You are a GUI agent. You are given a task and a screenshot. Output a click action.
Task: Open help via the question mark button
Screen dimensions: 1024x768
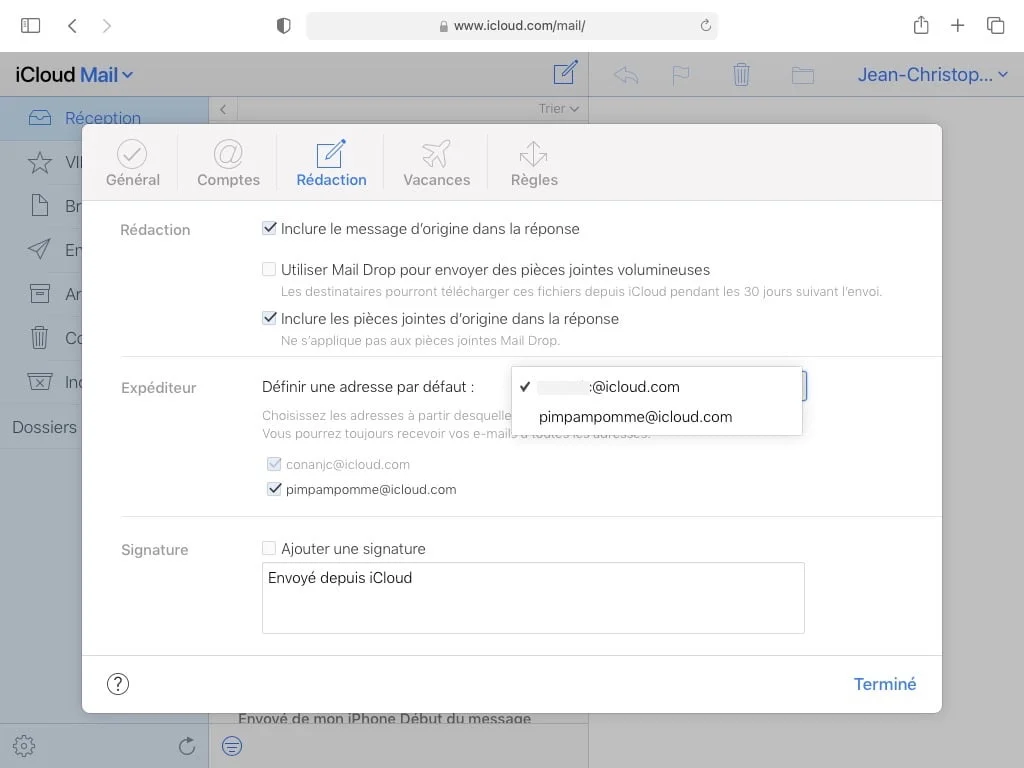click(x=118, y=684)
